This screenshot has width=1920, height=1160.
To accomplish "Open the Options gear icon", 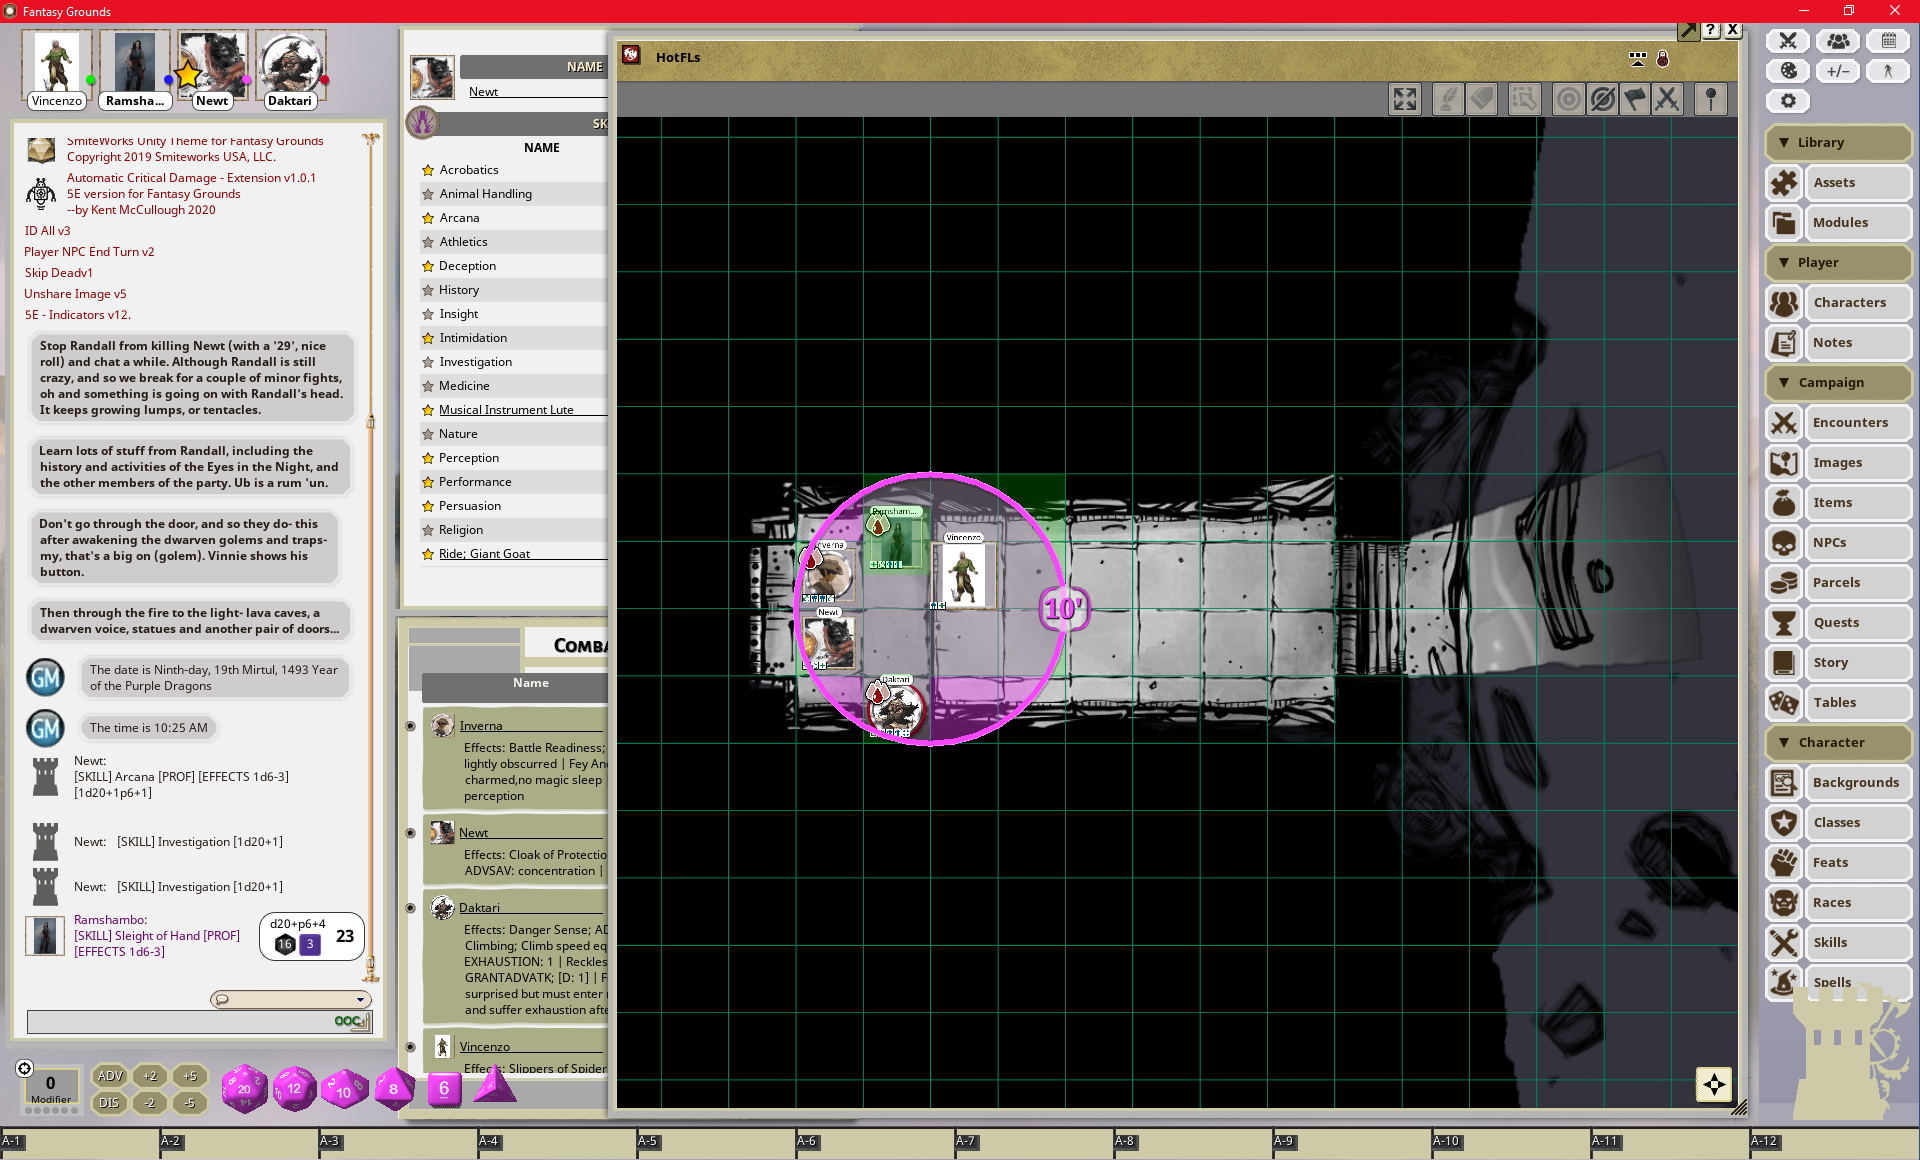I will click(1788, 101).
